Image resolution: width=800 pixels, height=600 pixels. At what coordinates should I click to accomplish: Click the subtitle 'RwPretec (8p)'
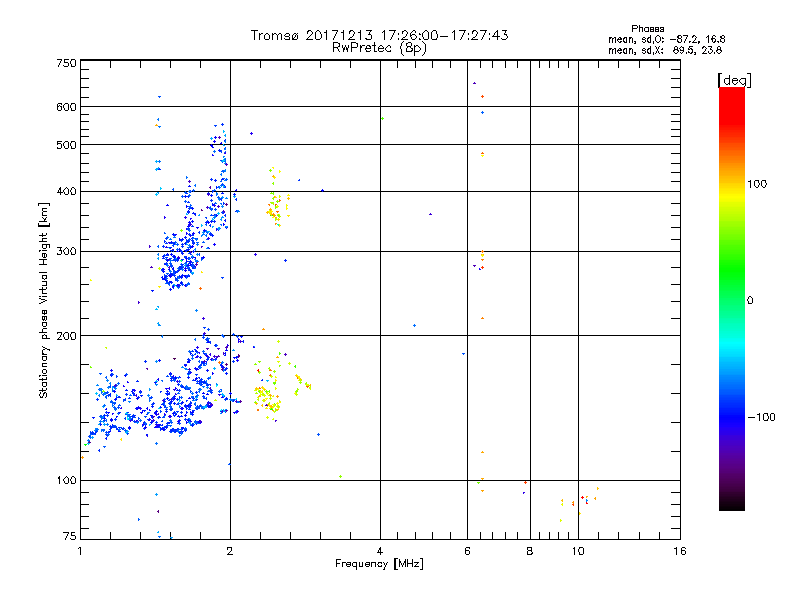pos(379,48)
